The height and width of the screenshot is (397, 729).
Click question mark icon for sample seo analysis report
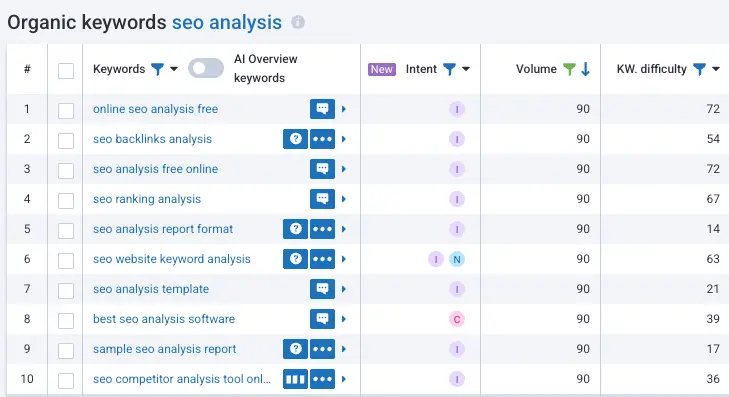pos(295,349)
